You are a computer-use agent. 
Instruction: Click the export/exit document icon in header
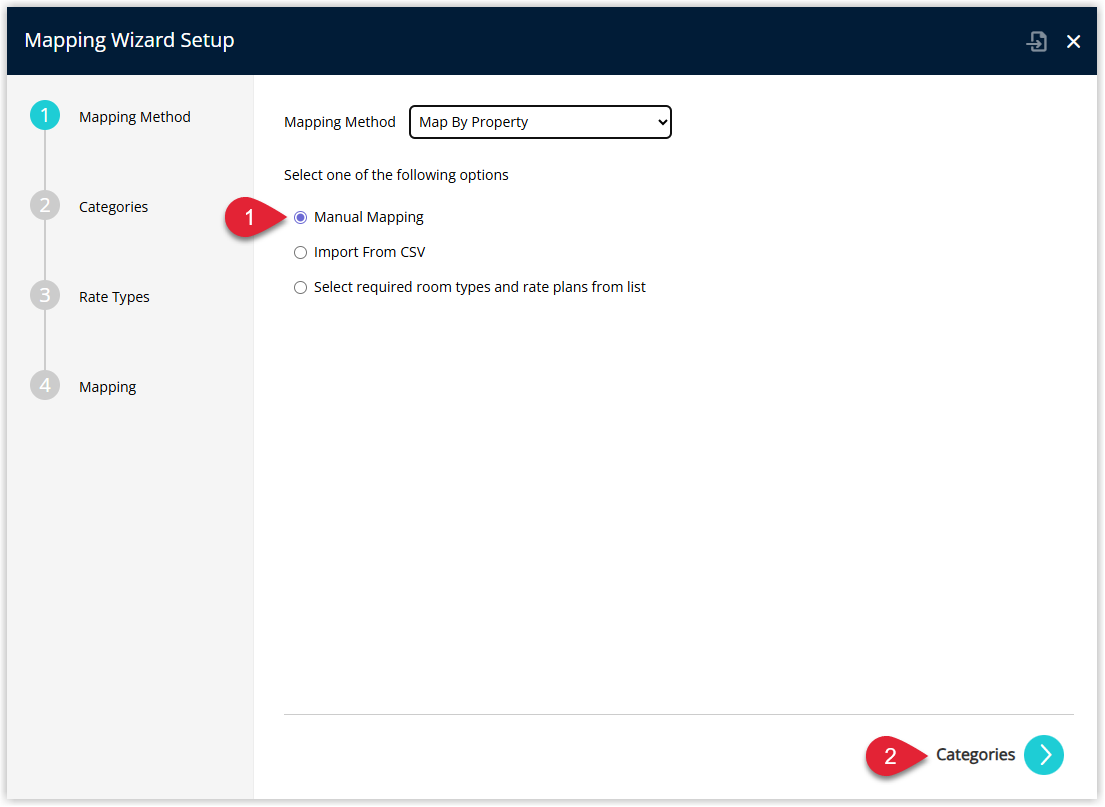1036,42
